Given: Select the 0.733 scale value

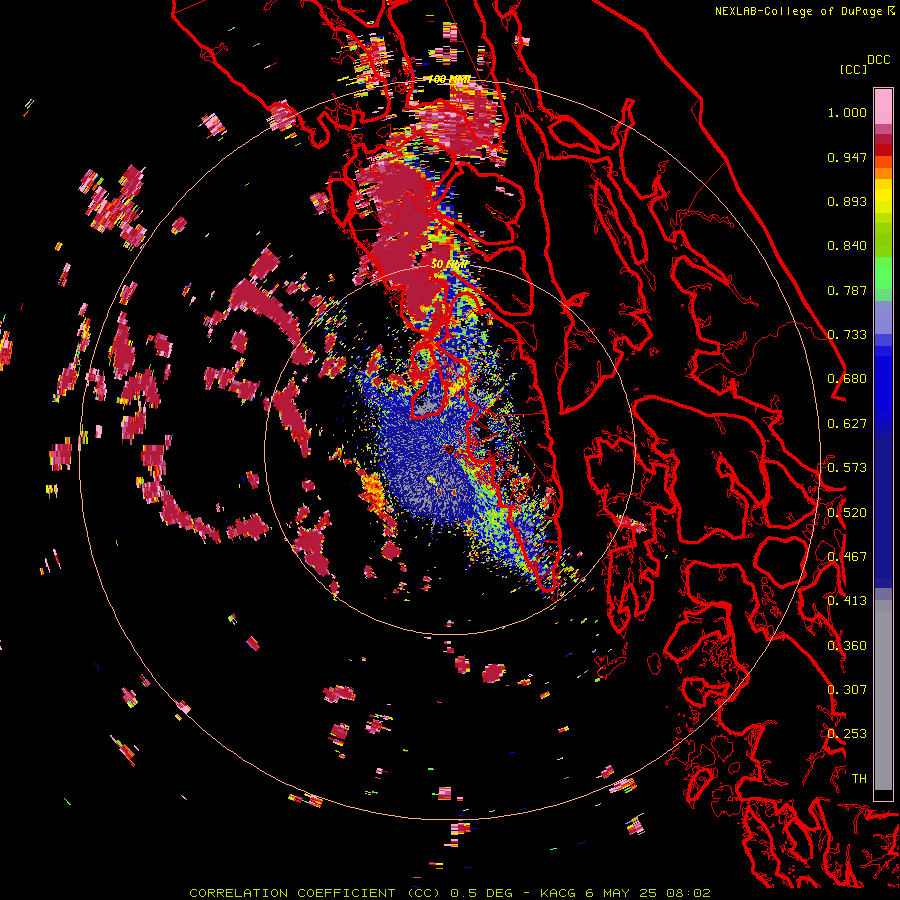Looking at the screenshot, I should pyautogui.click(x=847, y=335).
